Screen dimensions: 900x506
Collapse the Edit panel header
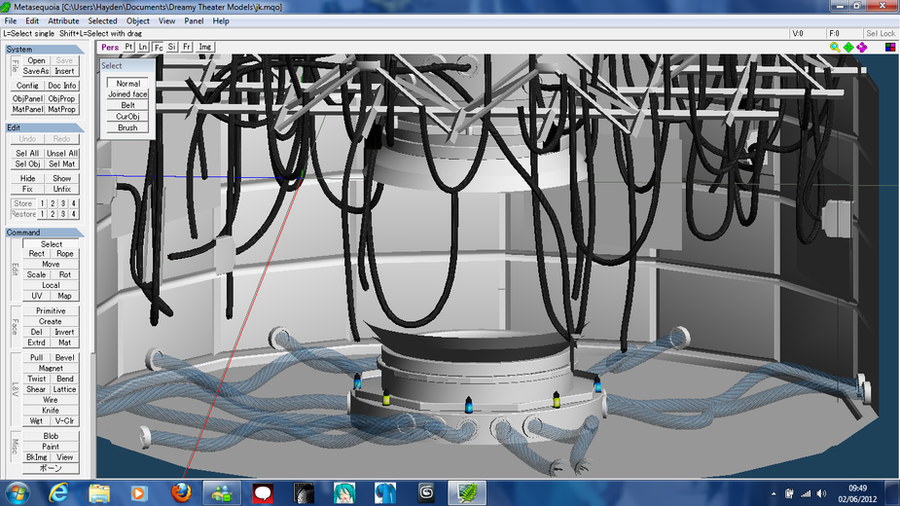point(44,127)
